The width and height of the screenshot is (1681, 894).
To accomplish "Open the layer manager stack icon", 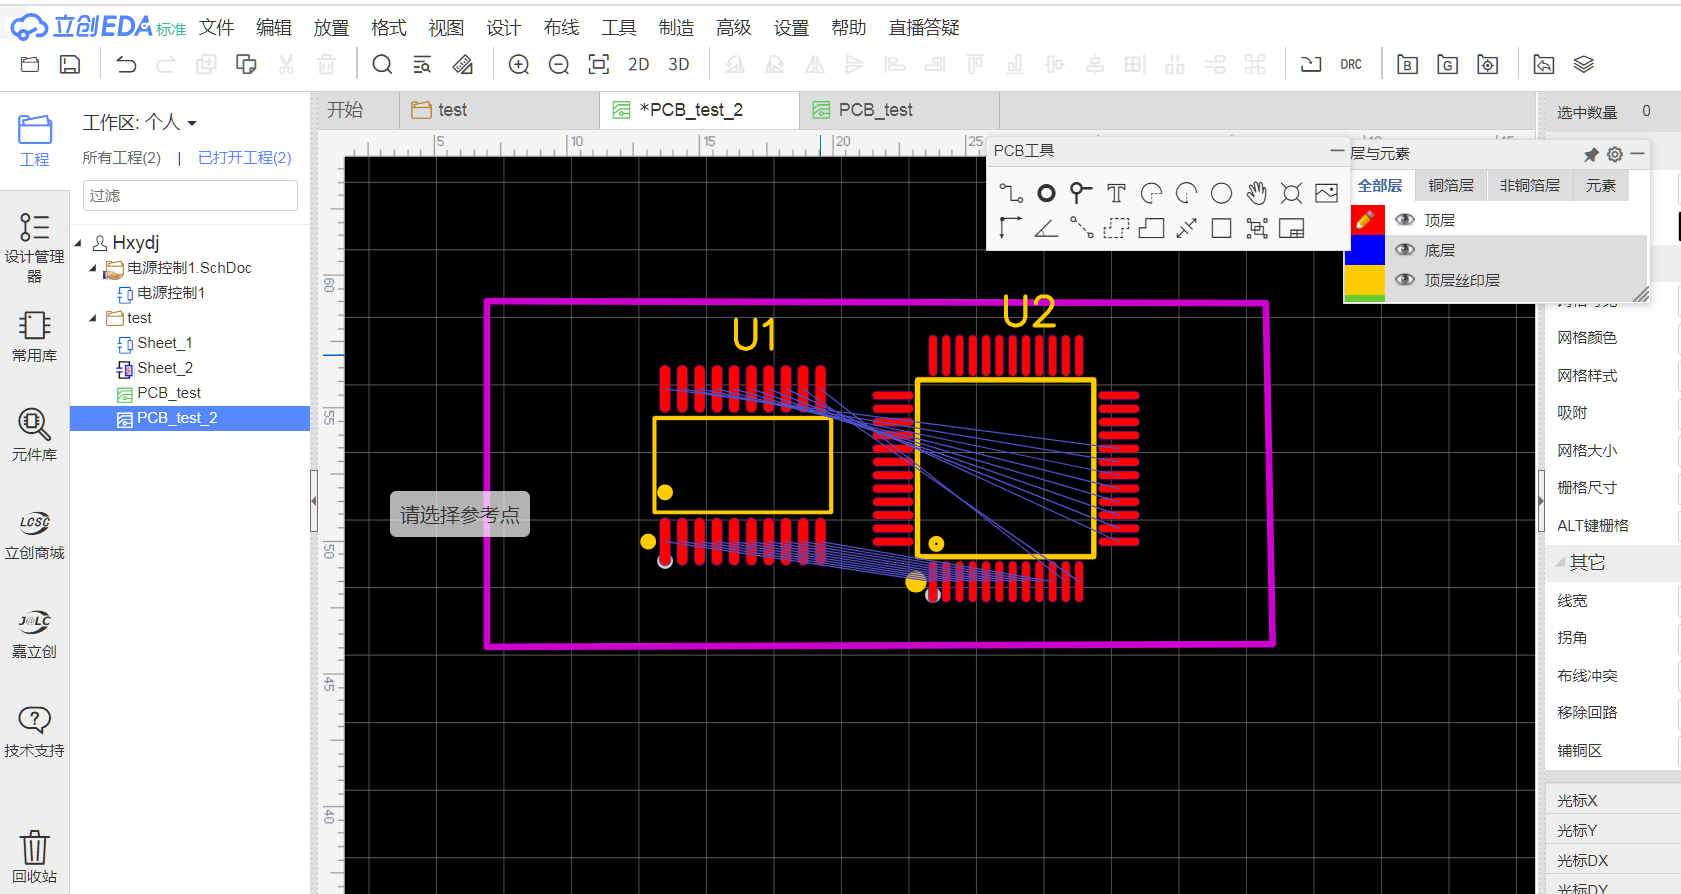I will (x=1584, y=65).
